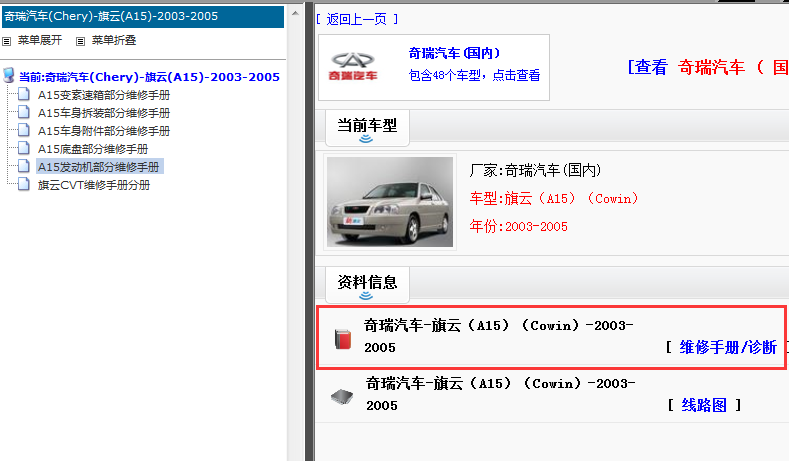This screenshot has width=789, height=461.
Task: Click the Cowin car photo thumbnail
Action: (390, 202)
